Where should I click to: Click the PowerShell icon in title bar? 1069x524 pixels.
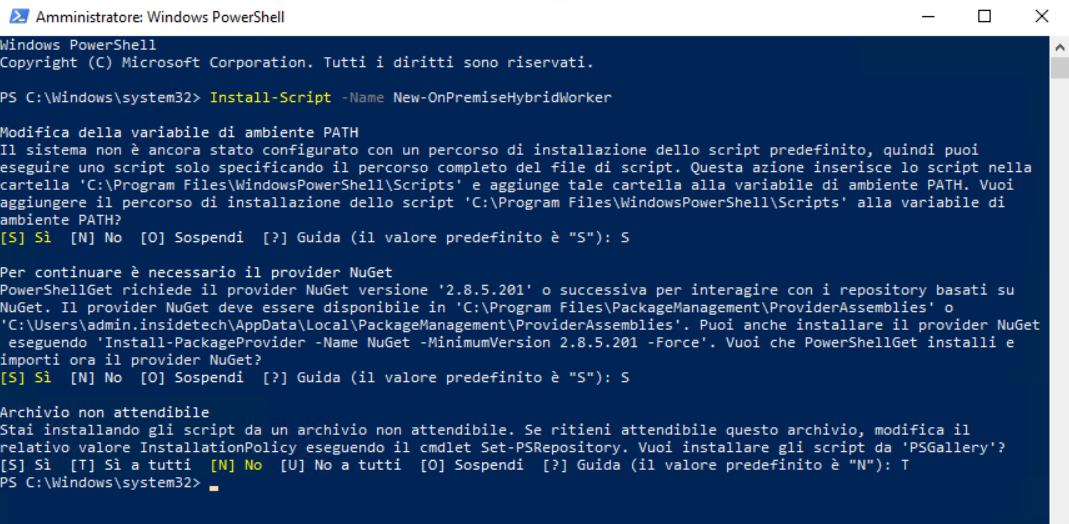point(18,17)
